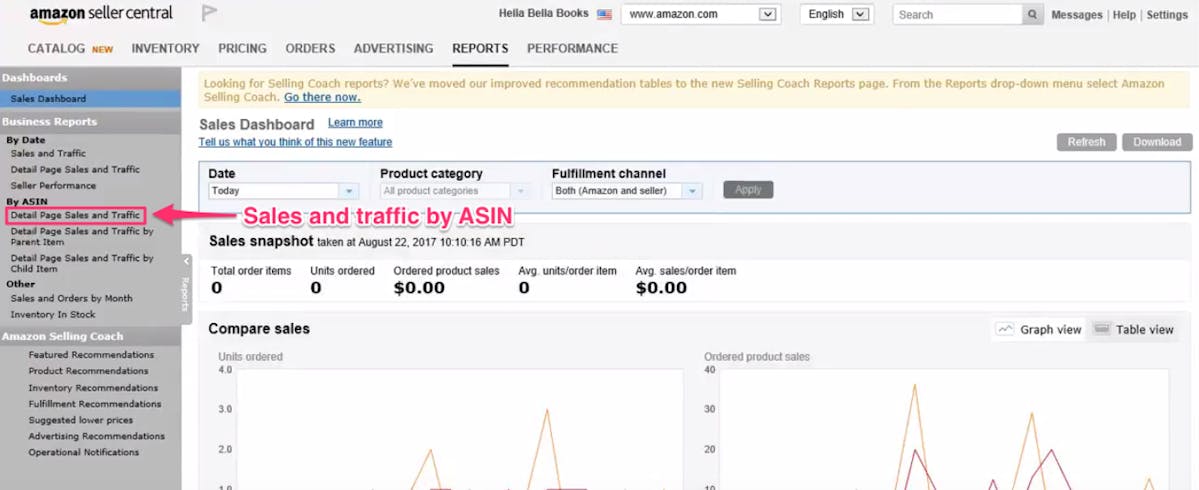The width and height of the screenshot is (1199, 490).
Task: Click the Dashboards section header
Action: pyautogui.click(x=90, y=78)
